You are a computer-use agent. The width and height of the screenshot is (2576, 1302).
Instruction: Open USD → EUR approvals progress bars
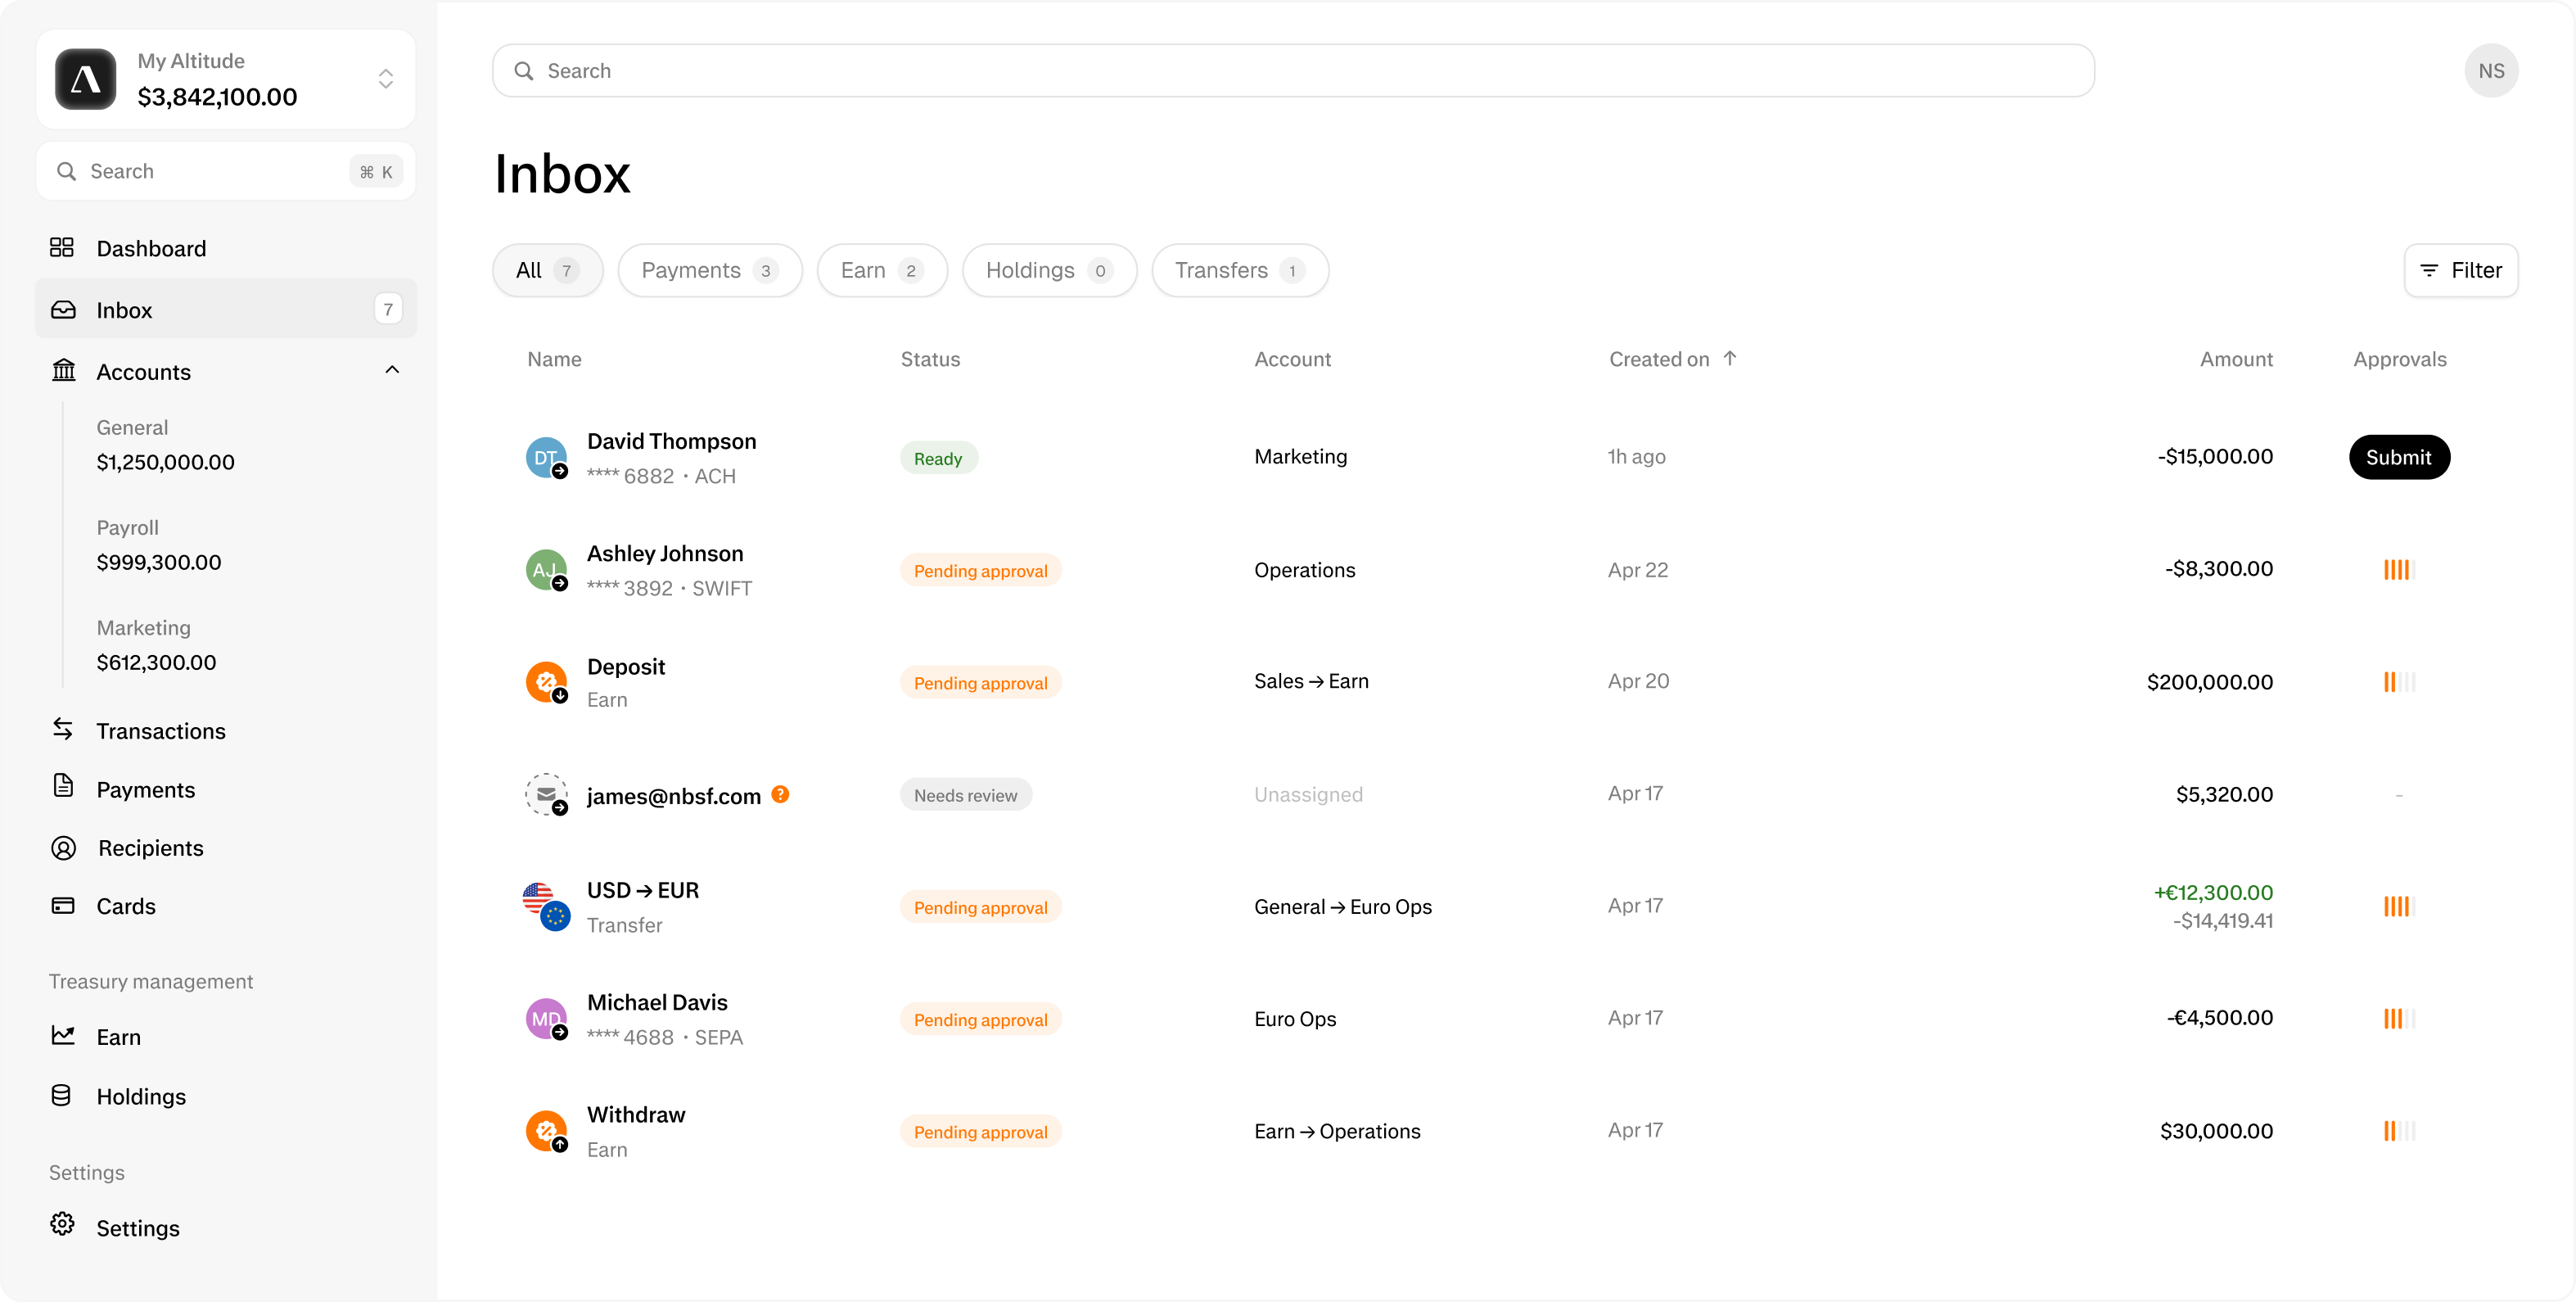(x=2399, y=907)
